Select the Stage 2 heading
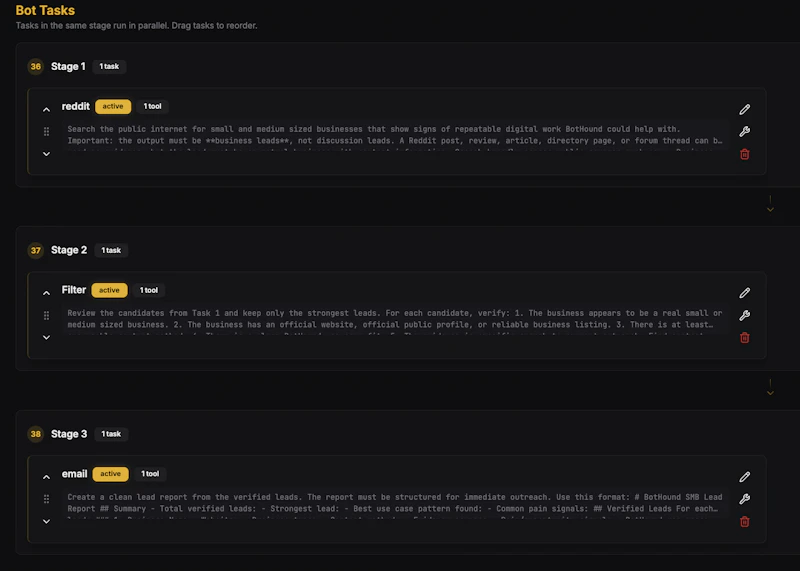 [x=69, y=250]
